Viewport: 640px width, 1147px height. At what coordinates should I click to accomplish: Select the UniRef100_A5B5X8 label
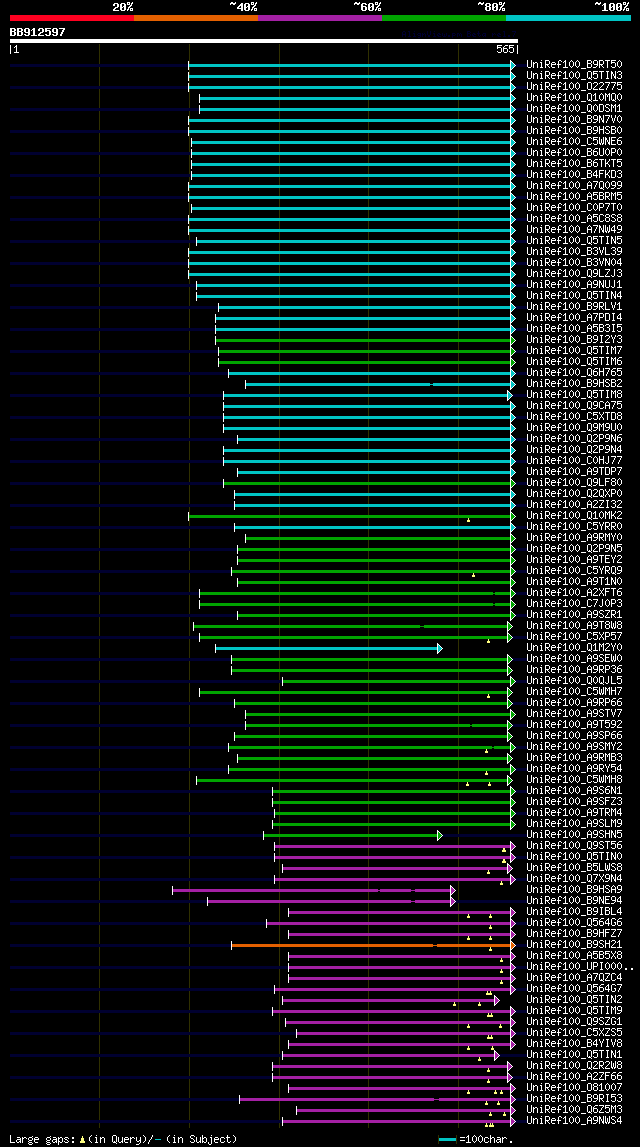coord(574,957)
